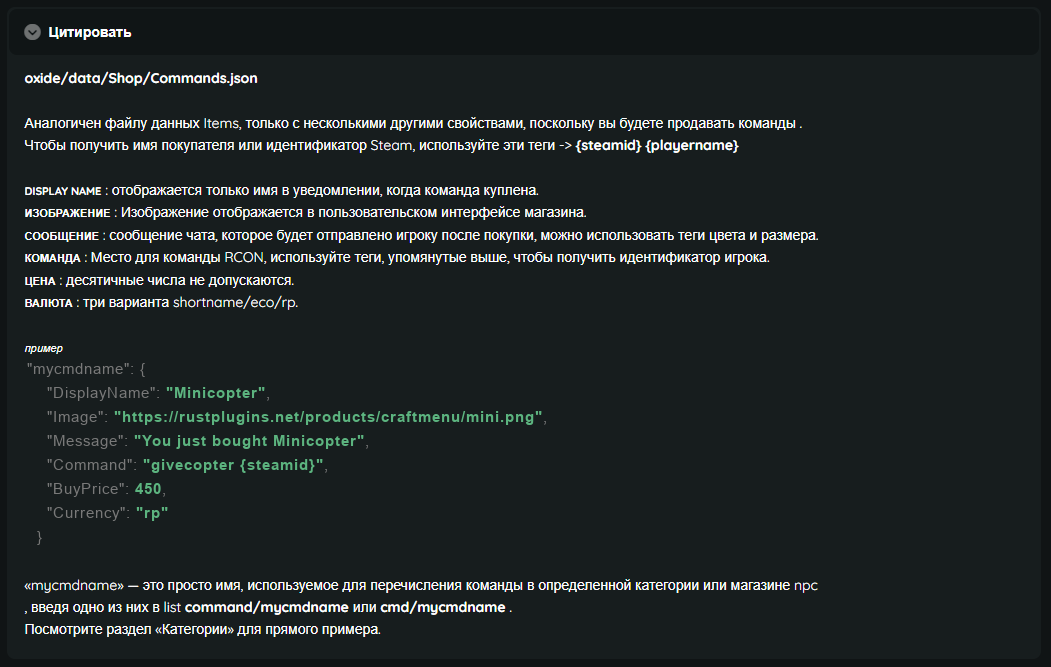Click the word "Items" in first paragraph

[222, 123]
